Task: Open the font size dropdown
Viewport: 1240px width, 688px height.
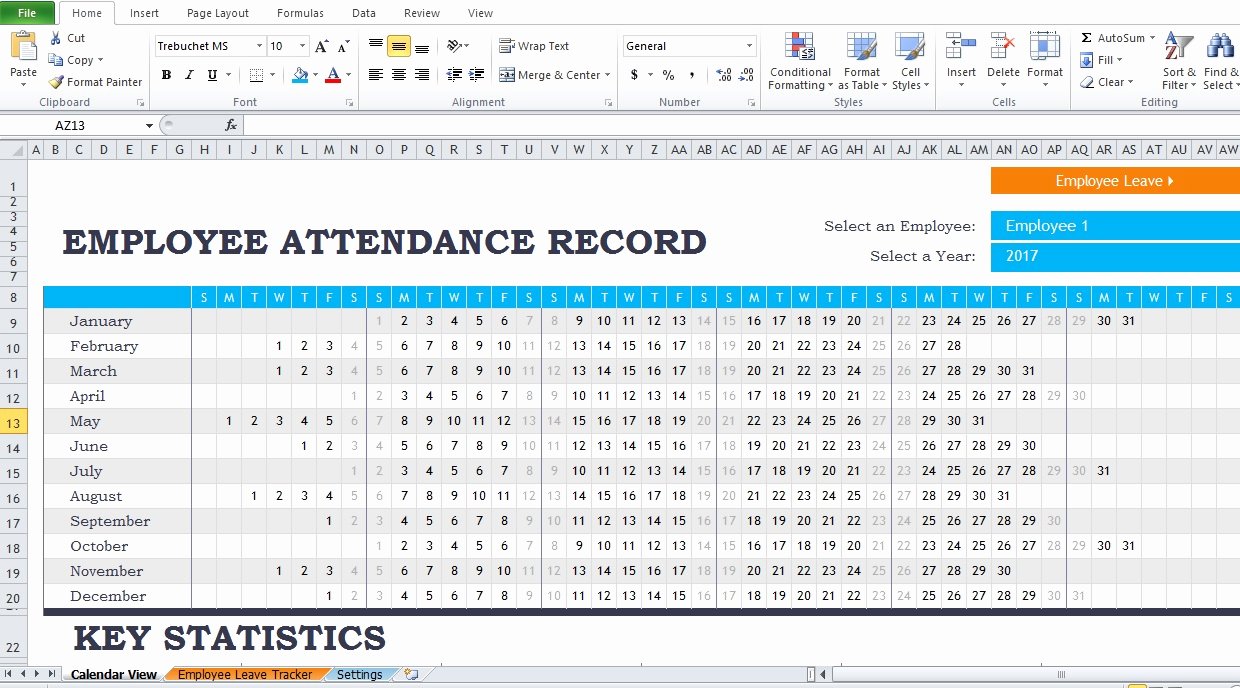Action: coord(303,46)
